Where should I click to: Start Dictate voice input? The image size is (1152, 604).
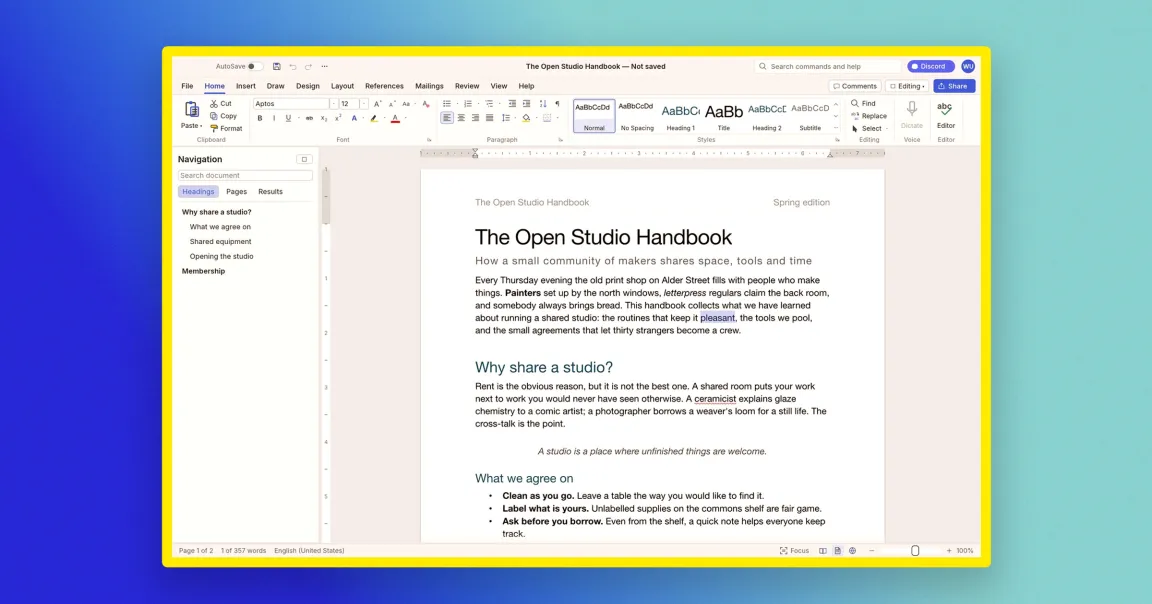click(x=912, y=115)
